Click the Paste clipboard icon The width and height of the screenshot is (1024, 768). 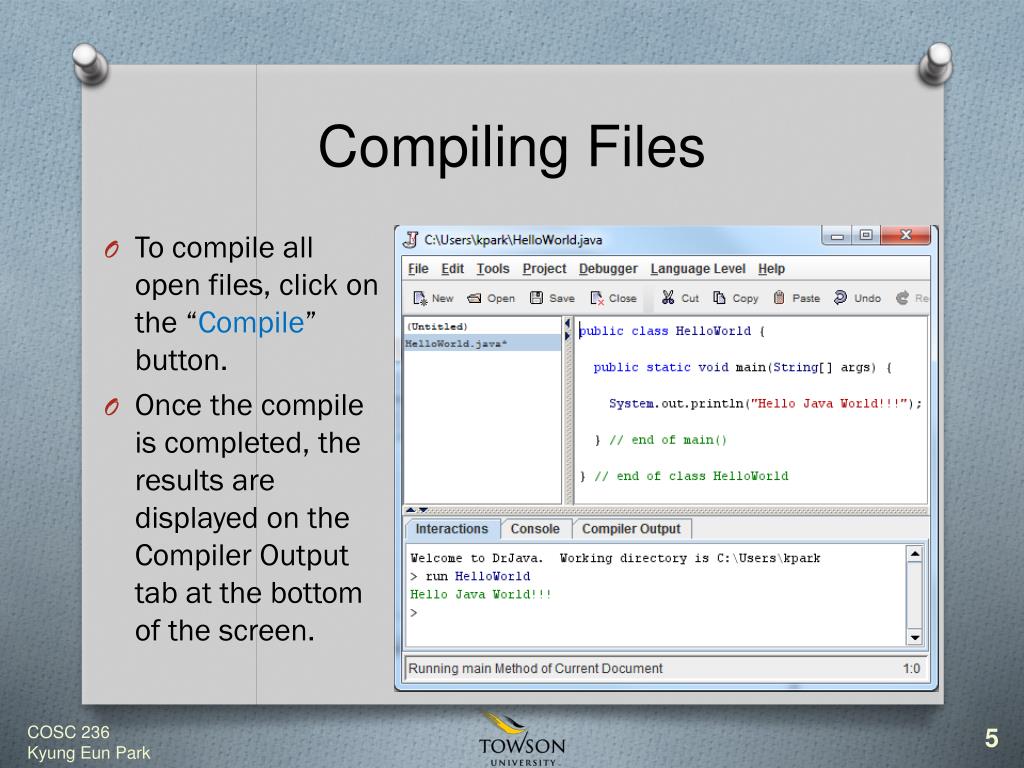(x=778, y=298)
